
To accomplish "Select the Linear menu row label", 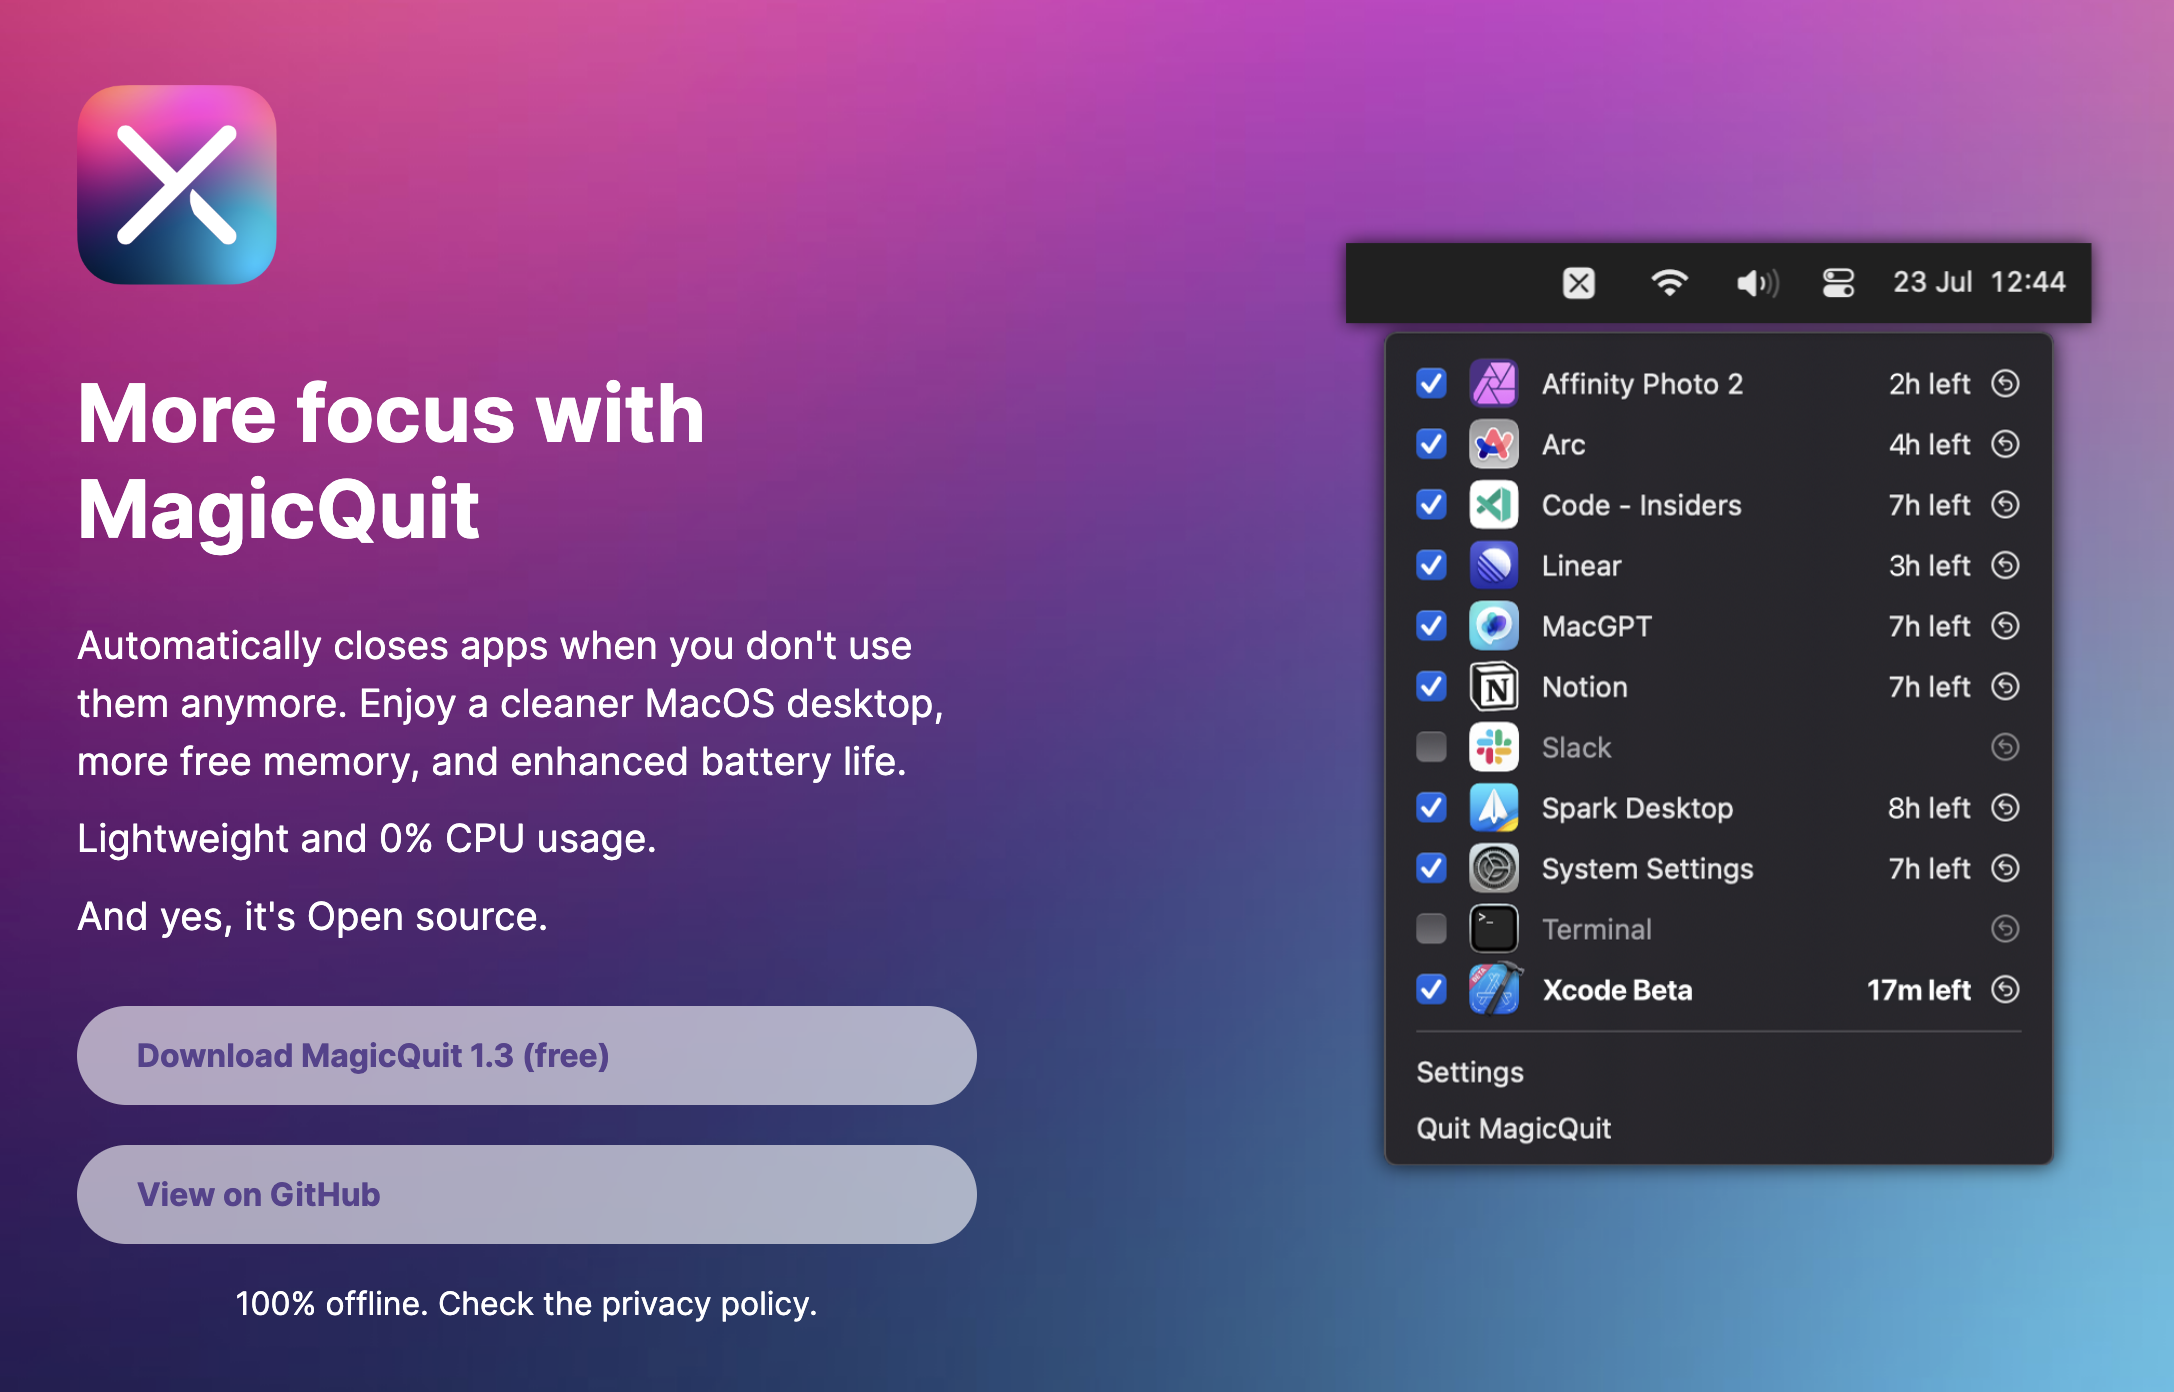I will [1581, 566].
